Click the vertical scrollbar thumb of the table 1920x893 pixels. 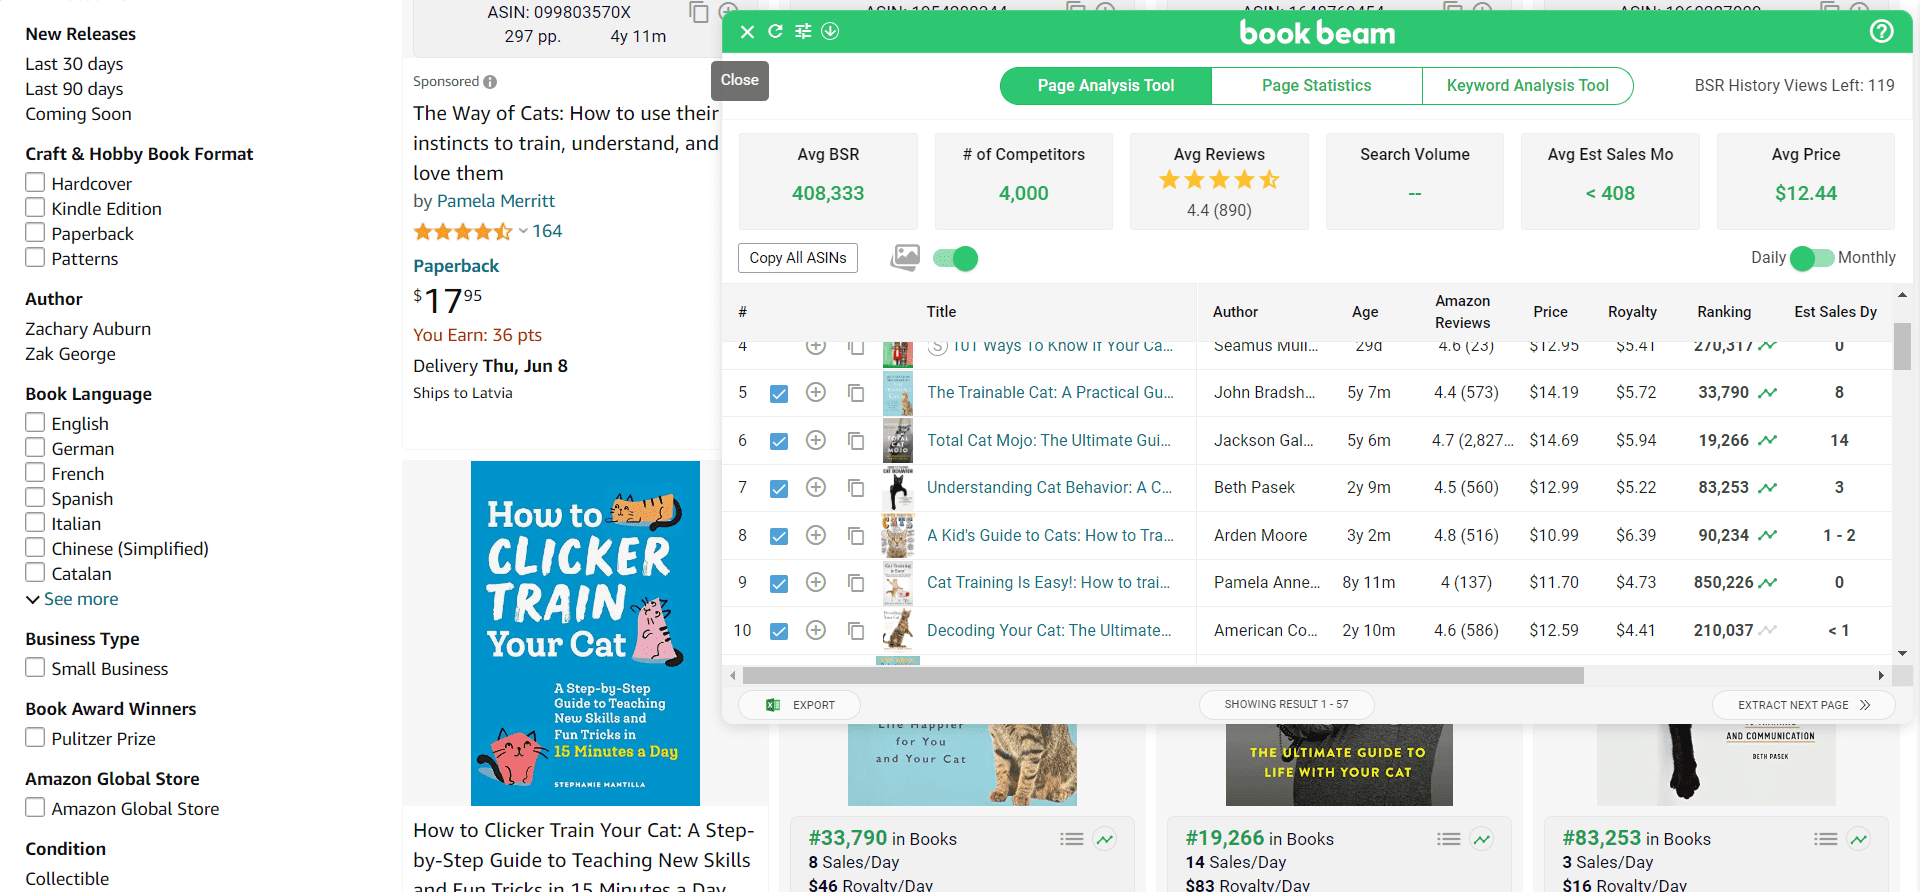(1902, 346)
